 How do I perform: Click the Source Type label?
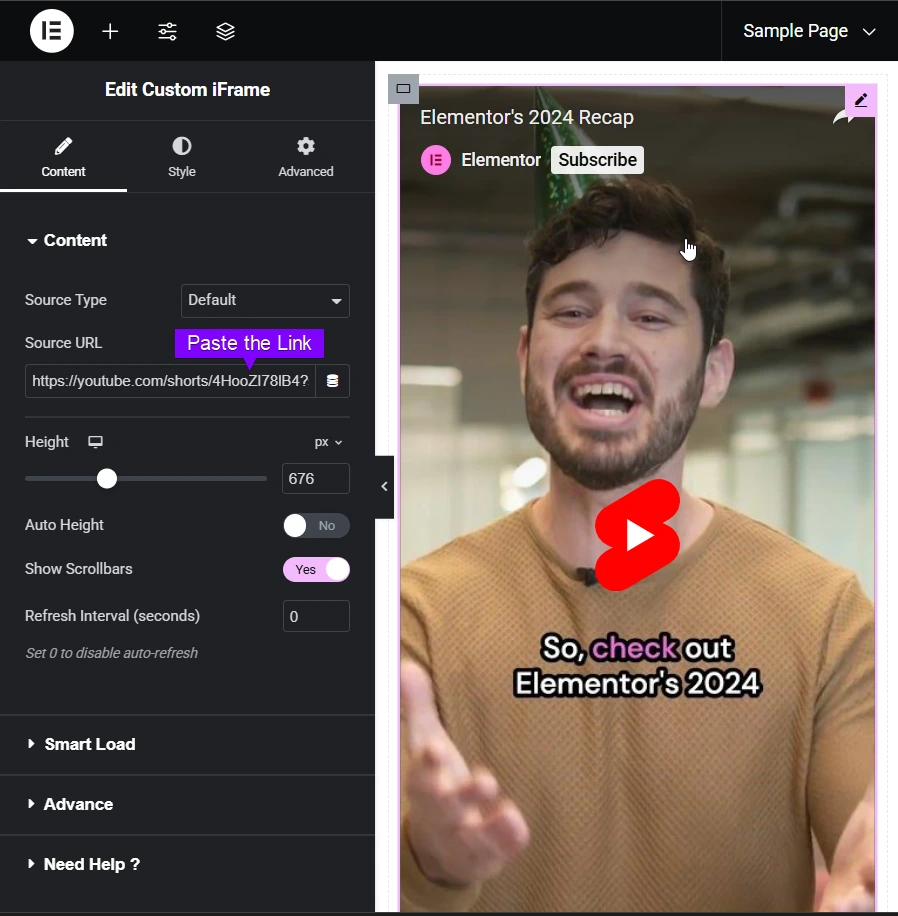click(x=65, y=300)
